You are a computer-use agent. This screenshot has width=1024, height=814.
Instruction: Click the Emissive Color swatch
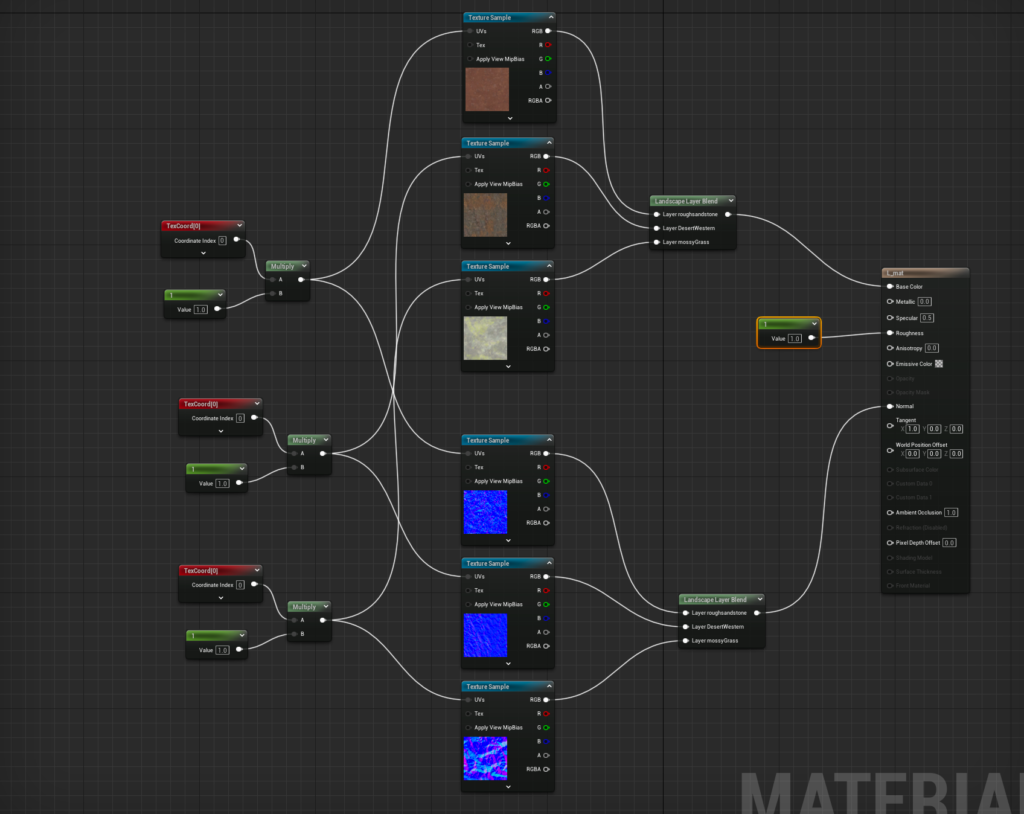939,363
